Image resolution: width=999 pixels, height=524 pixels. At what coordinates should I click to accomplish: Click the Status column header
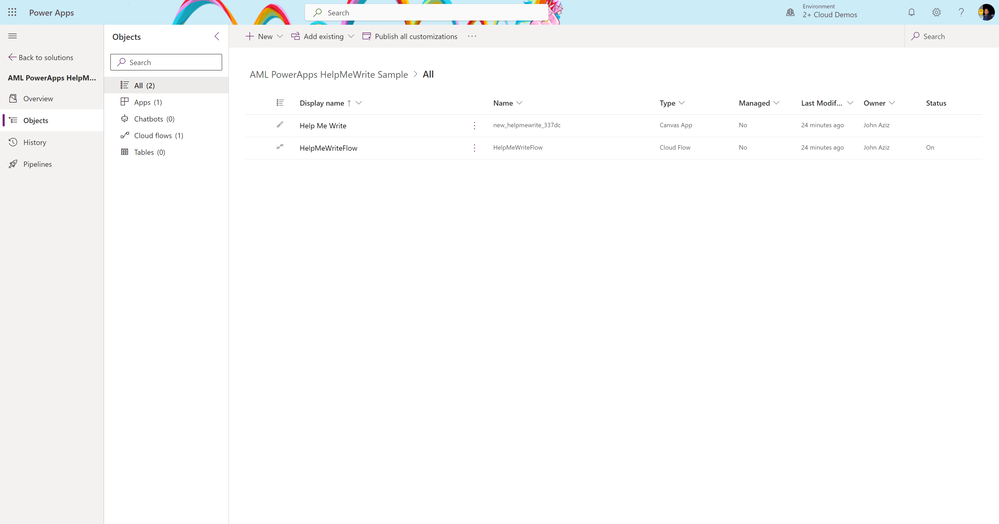(936, 103)
